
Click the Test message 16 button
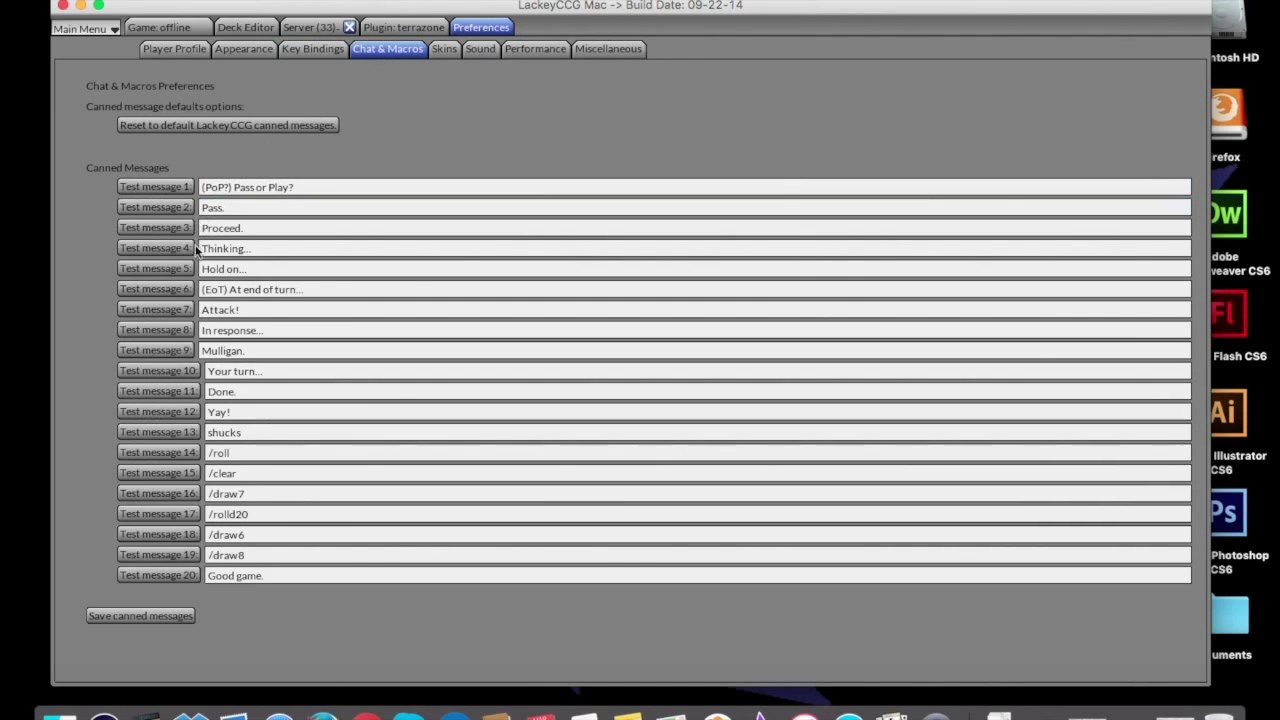[x=158, y=494]
